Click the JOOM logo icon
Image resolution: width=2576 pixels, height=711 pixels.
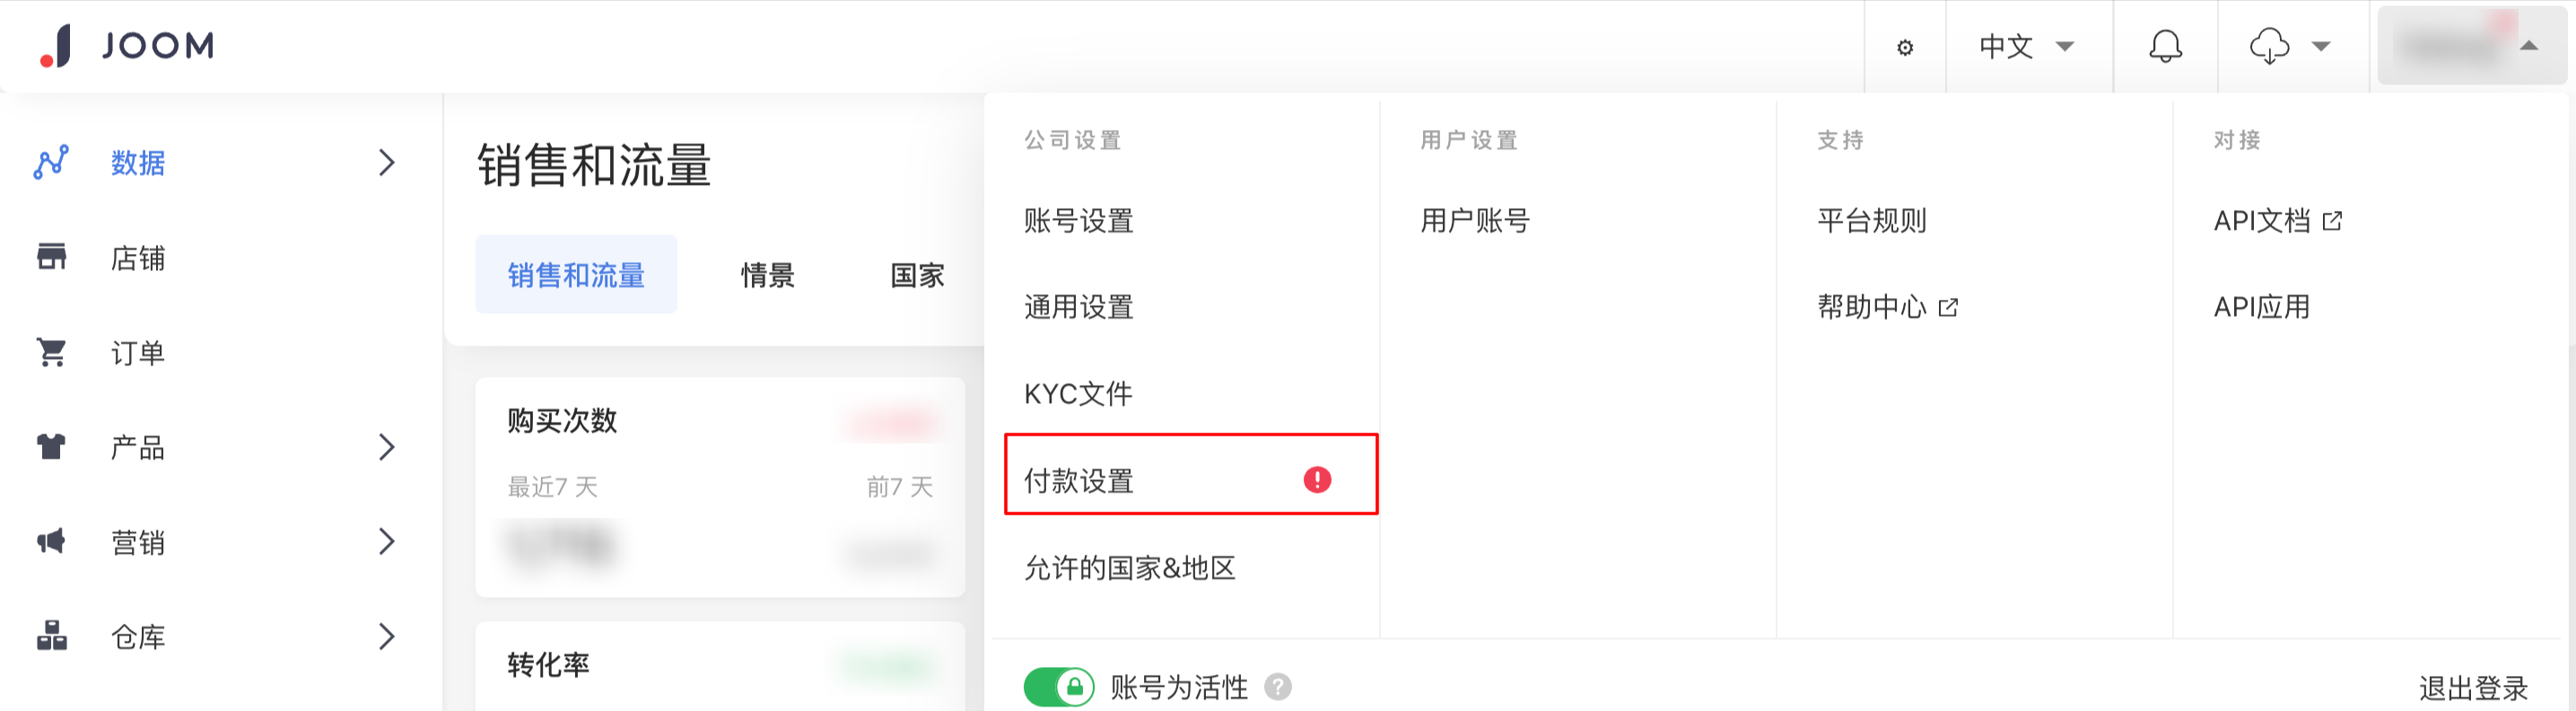(x=56, y=46)
